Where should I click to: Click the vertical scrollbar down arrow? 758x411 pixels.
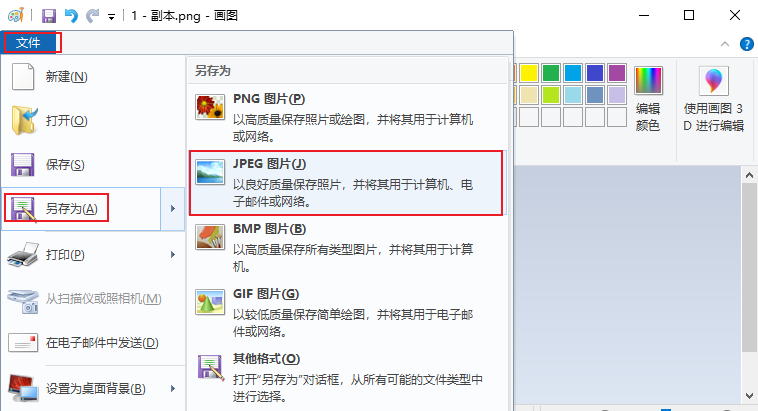(749, 396)
